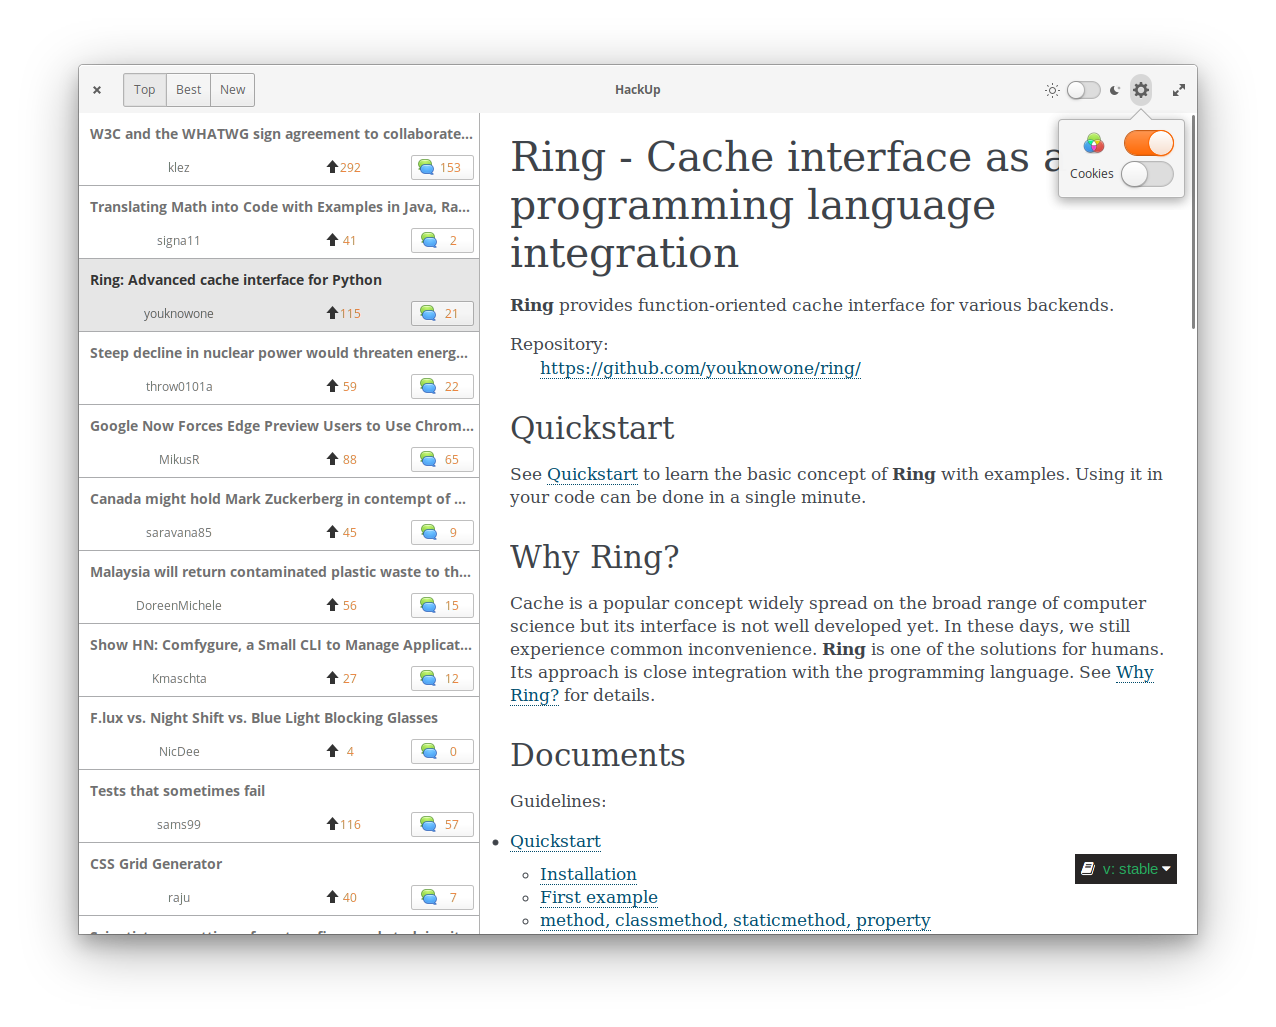Screen dimensions: 1276x1027
Task: Click upvote arrow for CSS Grid Generator
Action: (x=332, y=897)
